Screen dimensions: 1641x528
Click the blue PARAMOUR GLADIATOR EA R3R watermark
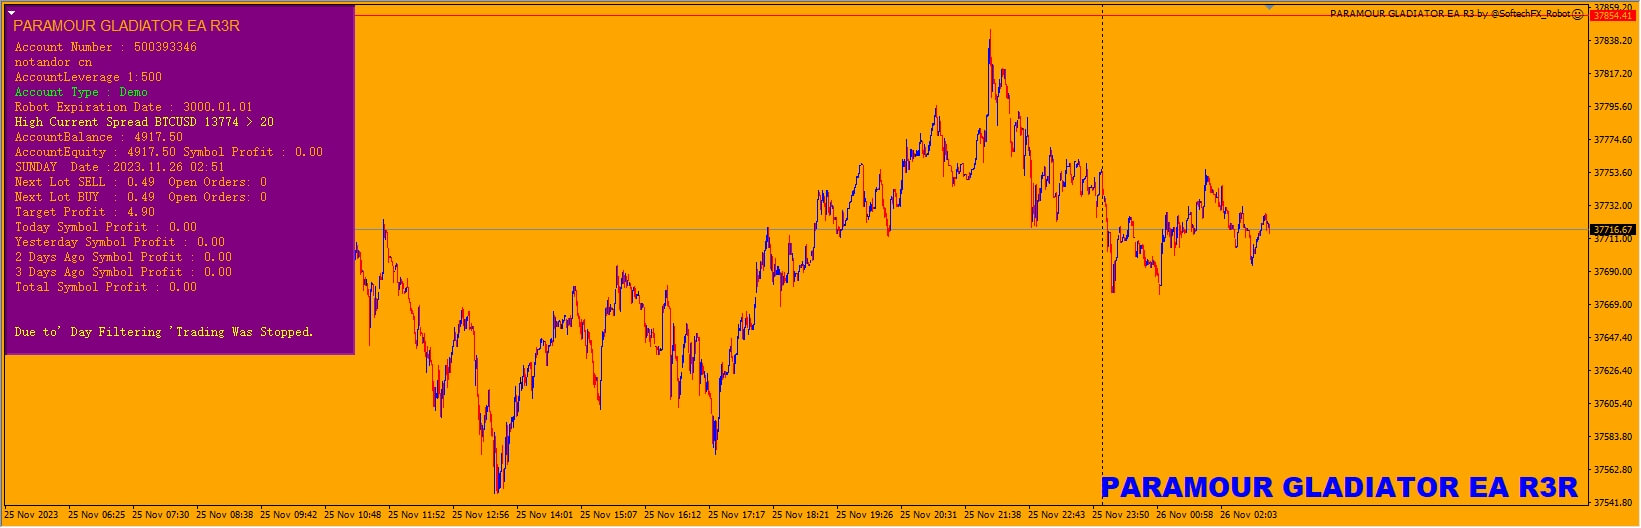pyautogui.click(x=1339, y=488)
